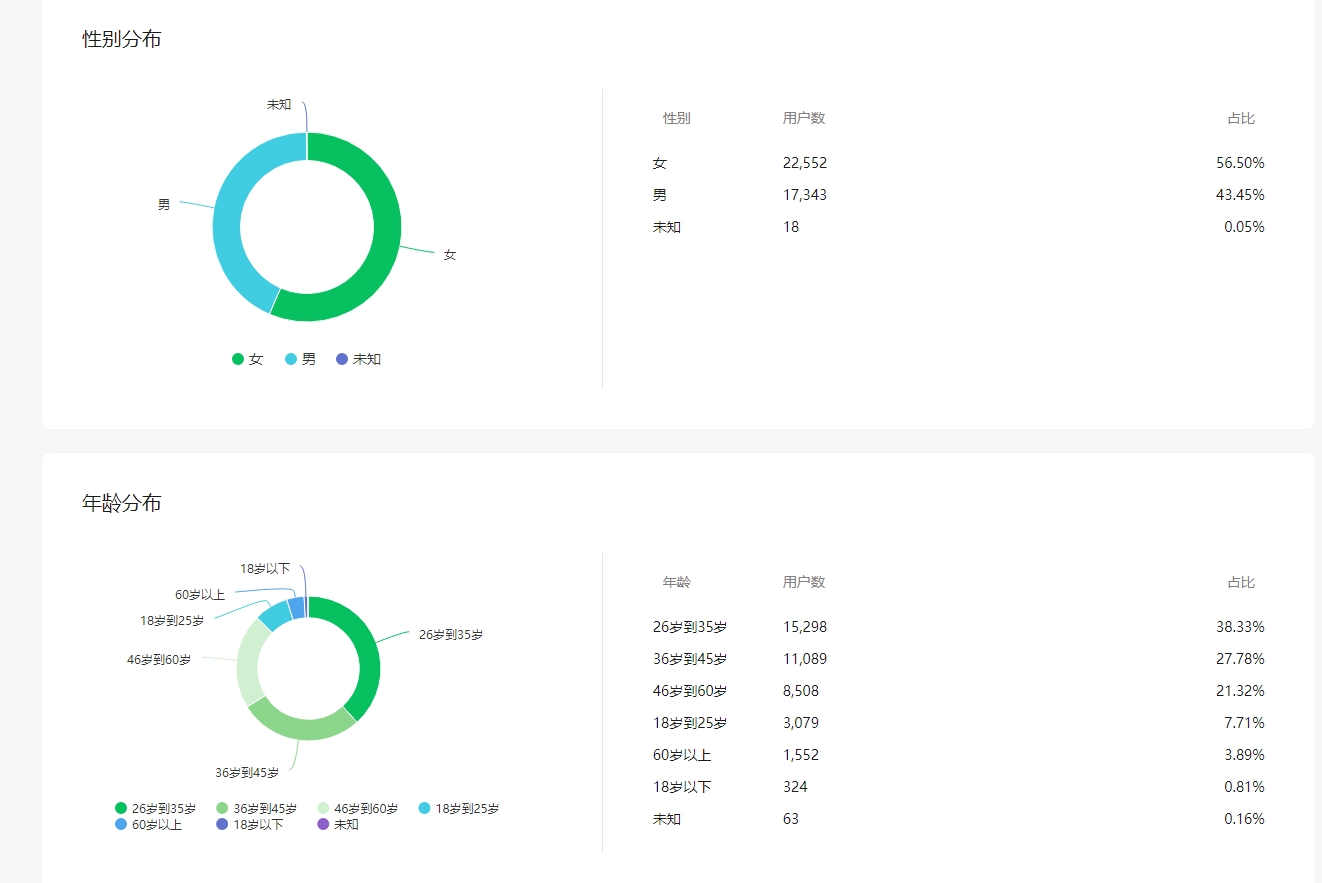Select the 22,552 user count cell
The height and width of the screenshot is (883, 1322).
tap(805, 163)
